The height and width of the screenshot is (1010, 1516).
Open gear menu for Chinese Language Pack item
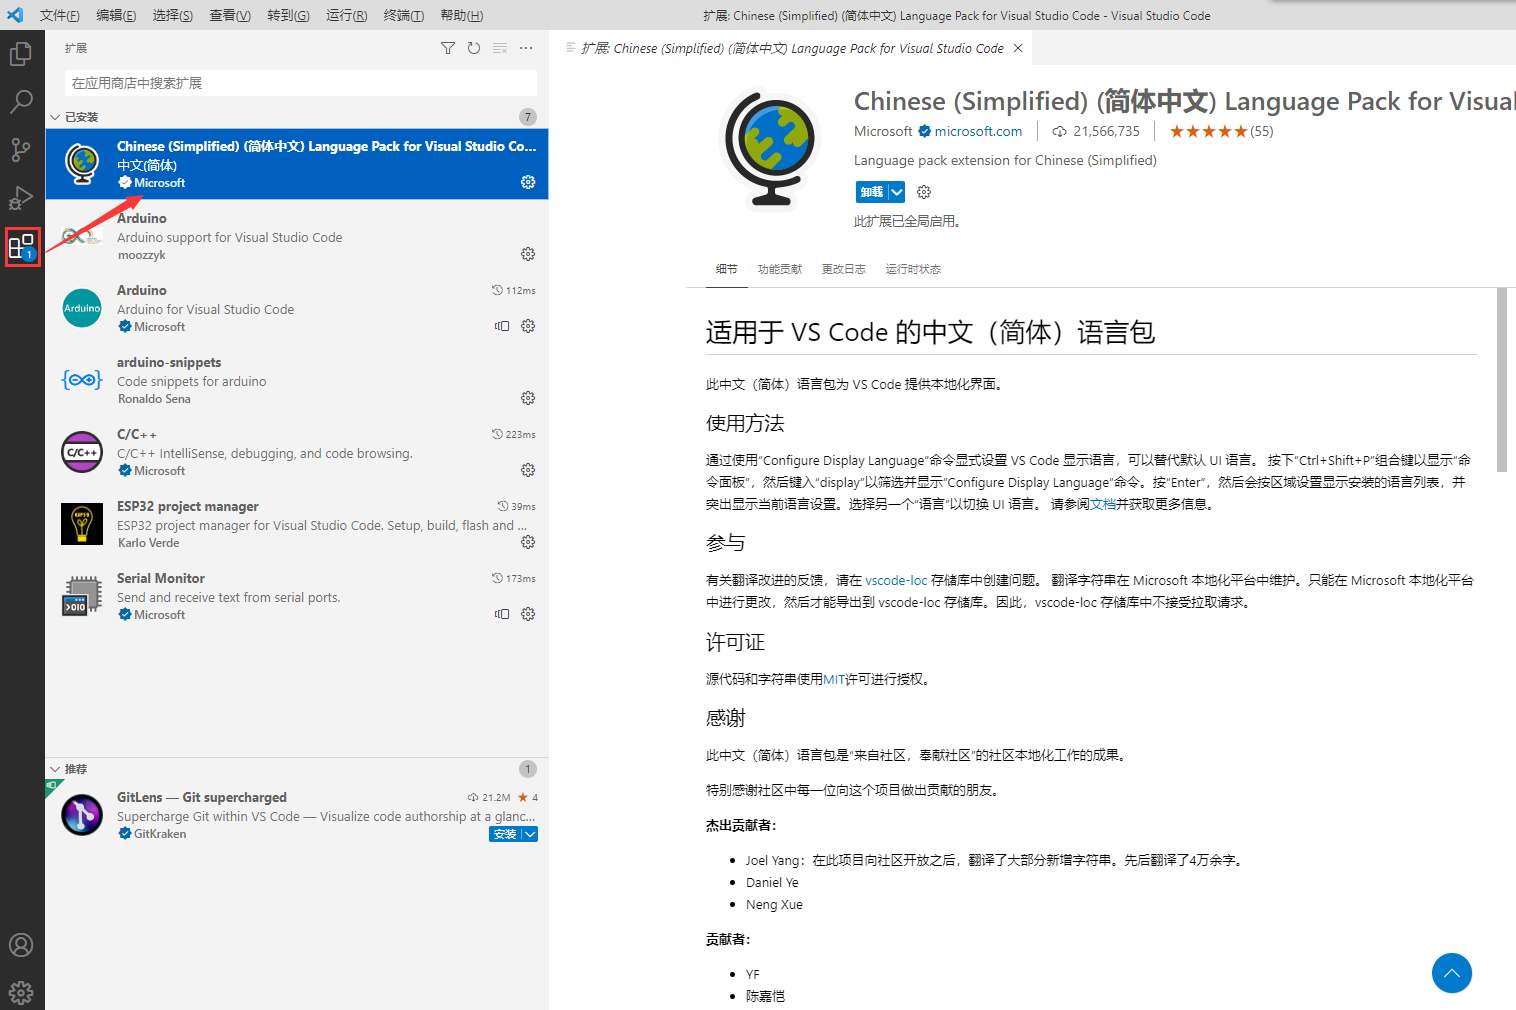pyautogui.click(x=528, y=182)
